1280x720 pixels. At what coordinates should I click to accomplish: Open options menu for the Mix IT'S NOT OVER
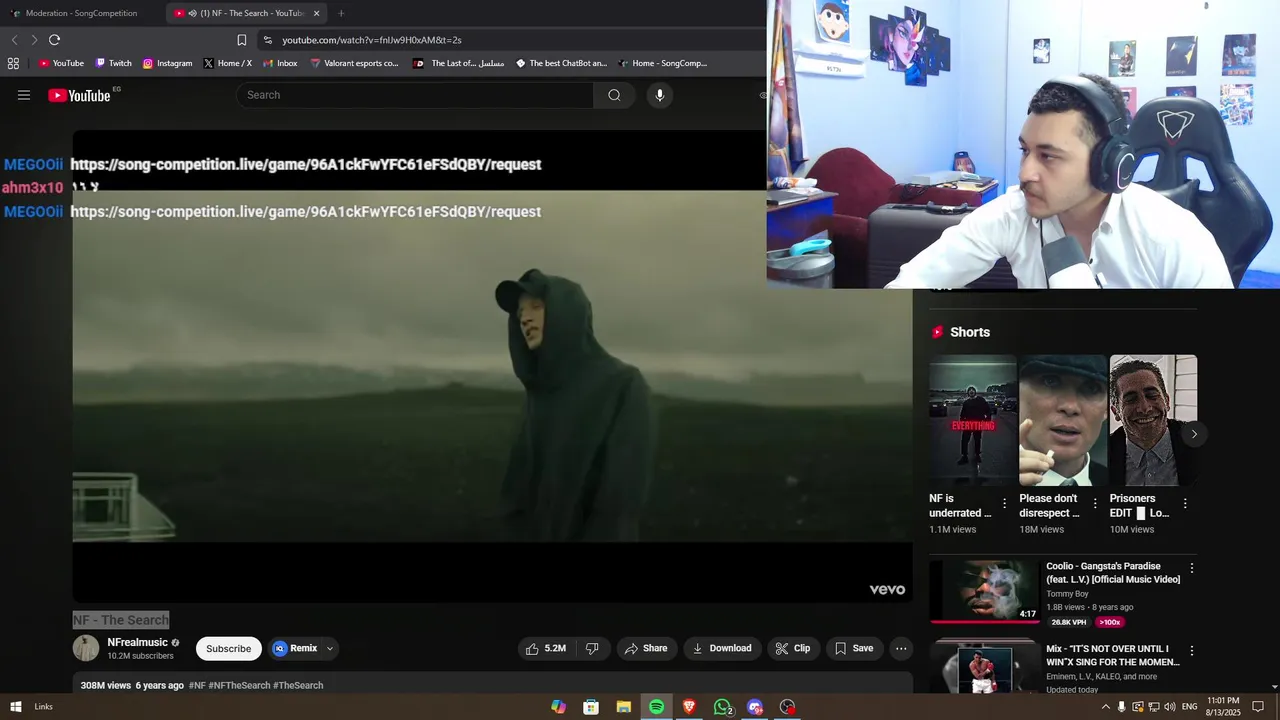[x=1191, y=650]
